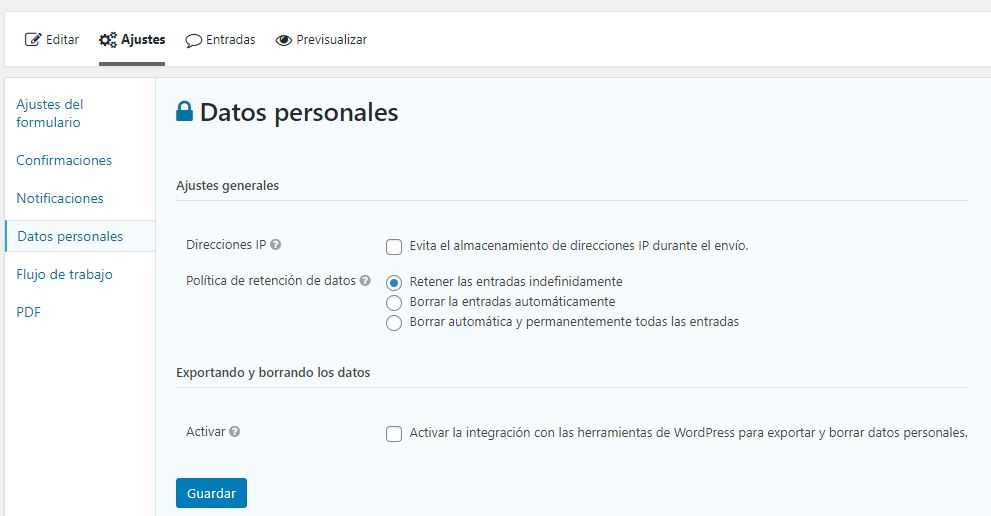991x516 pixels.
Task: Click the Ajustes gears icon
Action: coord(108,40)
